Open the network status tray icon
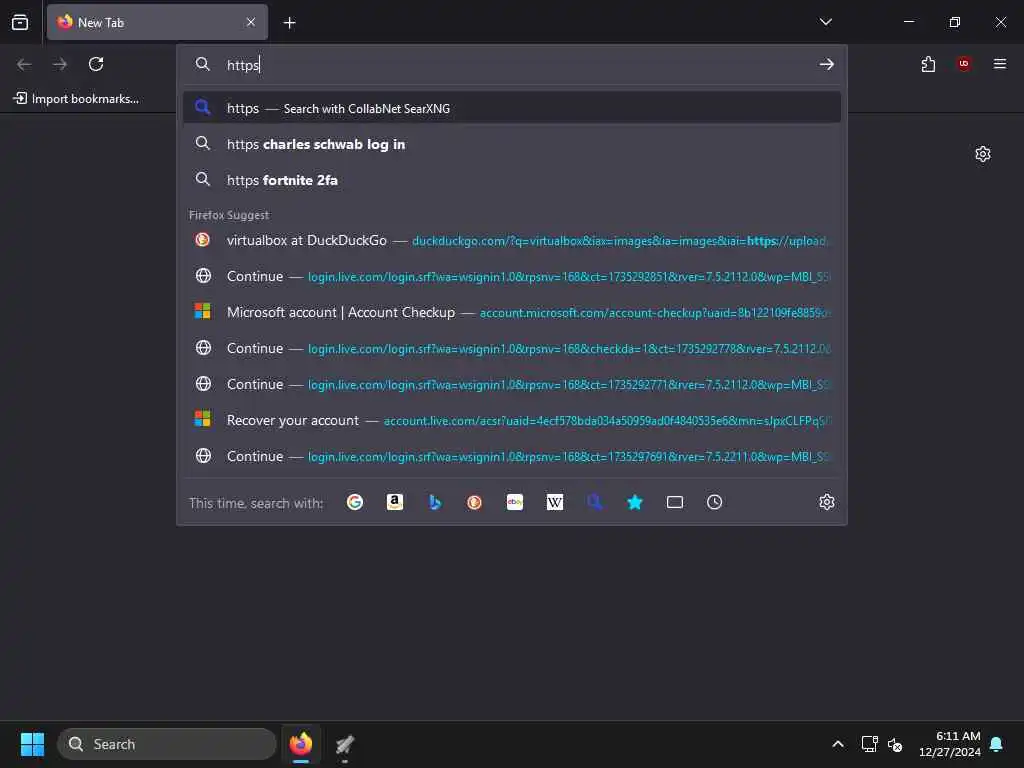1024x768 pixels. tap(869, 744)
